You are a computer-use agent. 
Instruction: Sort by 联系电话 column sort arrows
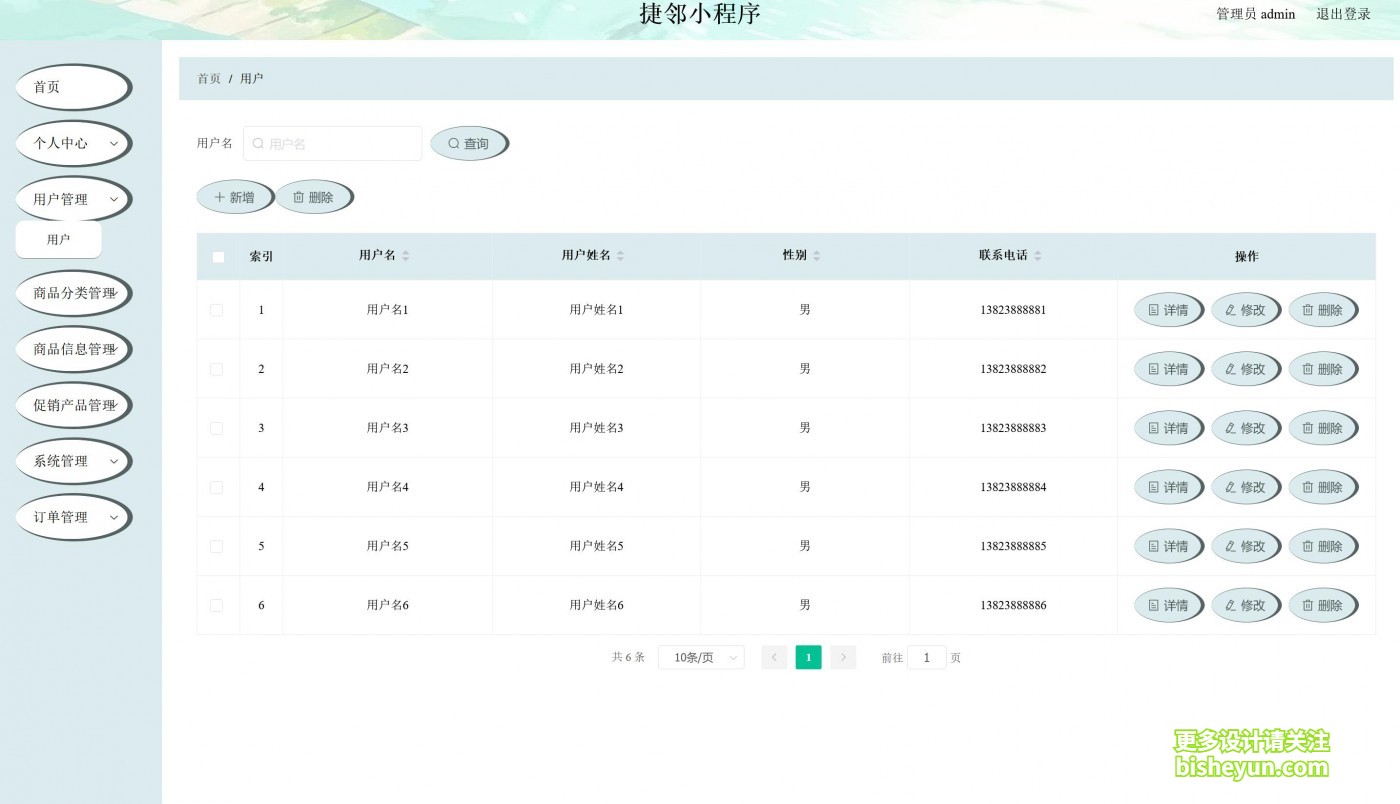tap(1037, 256)
